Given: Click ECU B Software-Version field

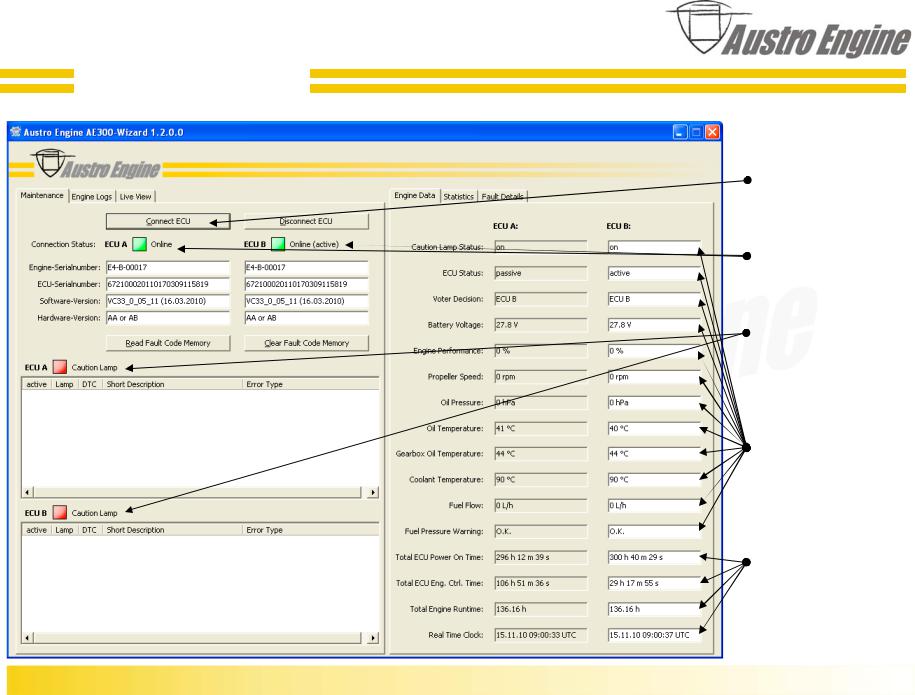Looking at the screenshot, I should pos(306,301).
